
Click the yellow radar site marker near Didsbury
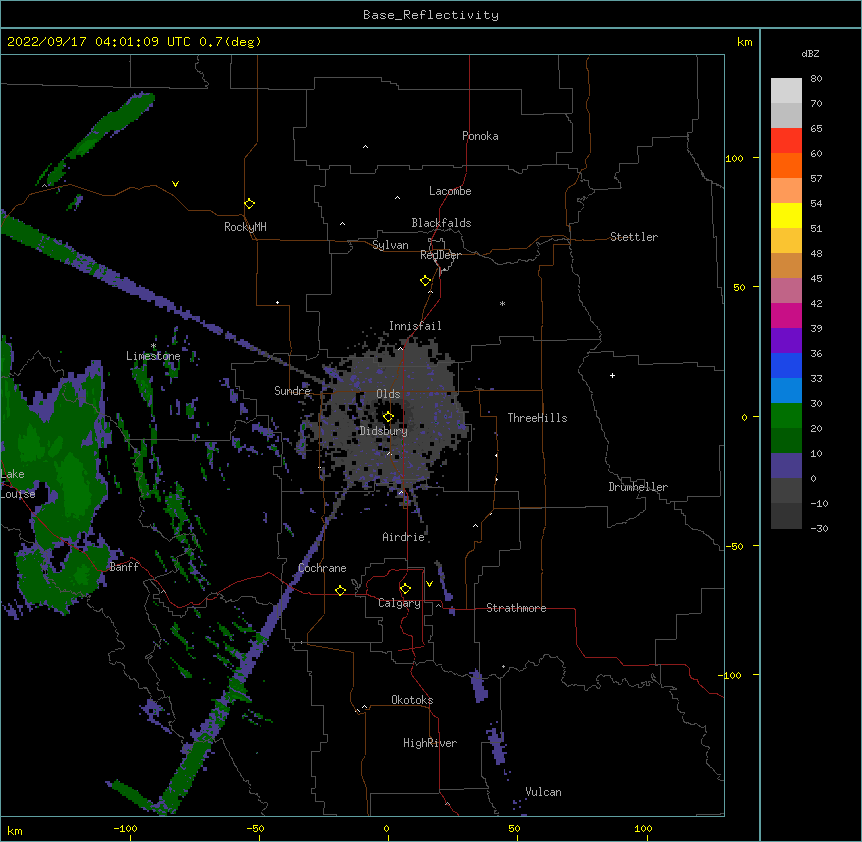tap(388, 417)
